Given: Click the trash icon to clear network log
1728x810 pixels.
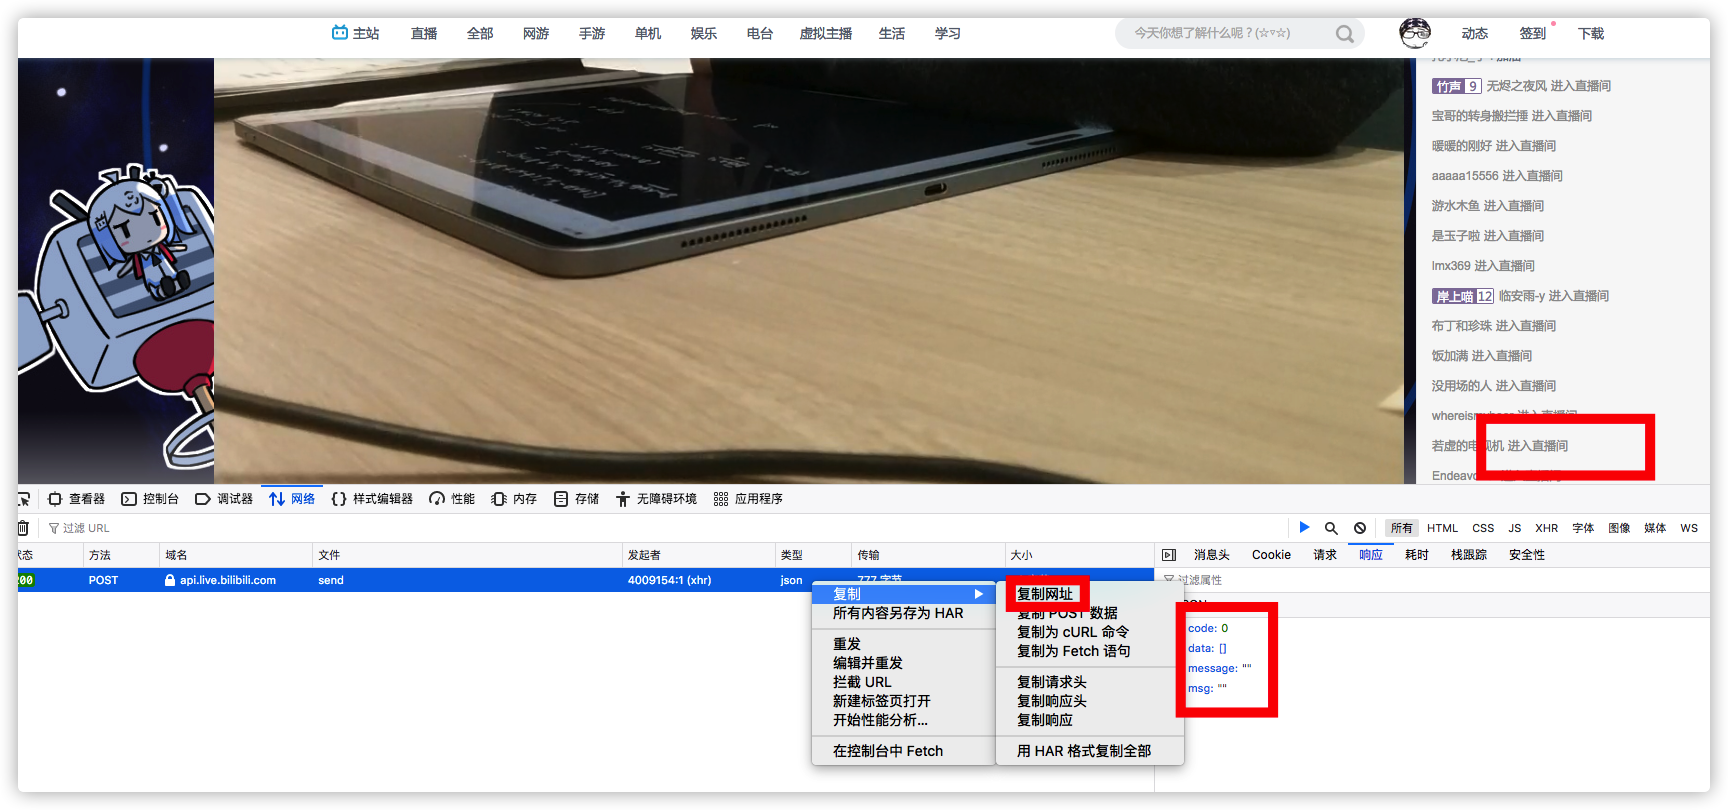Looking at the screenshot, I should (x=22, y=528).
